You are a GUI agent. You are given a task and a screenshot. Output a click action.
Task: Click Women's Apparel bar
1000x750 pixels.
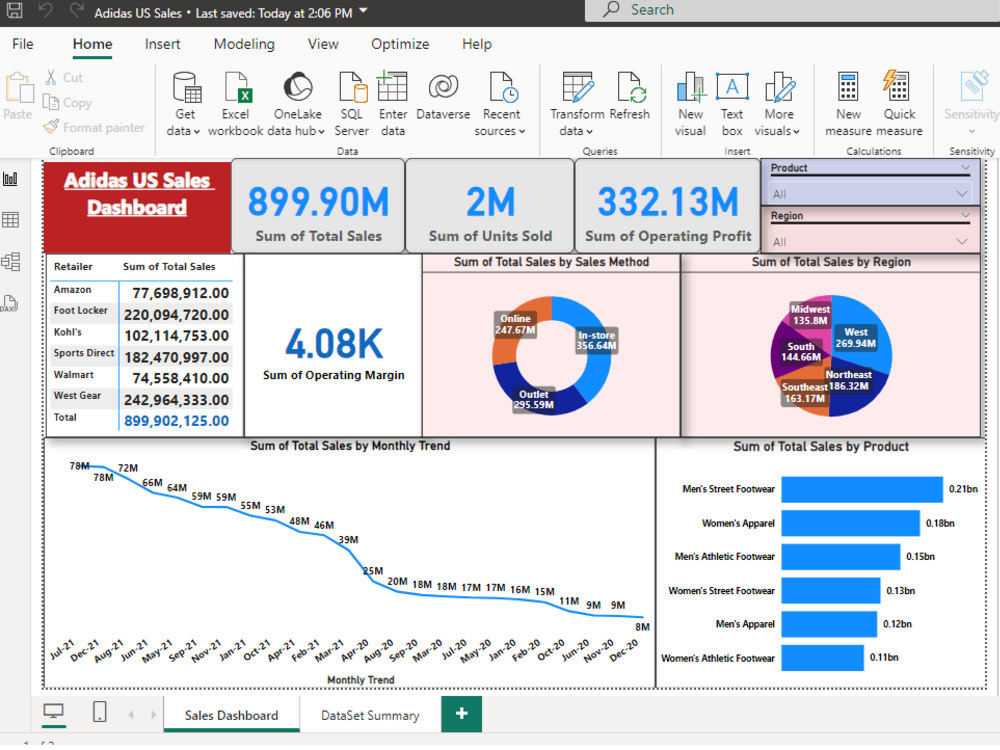point(850,523)
